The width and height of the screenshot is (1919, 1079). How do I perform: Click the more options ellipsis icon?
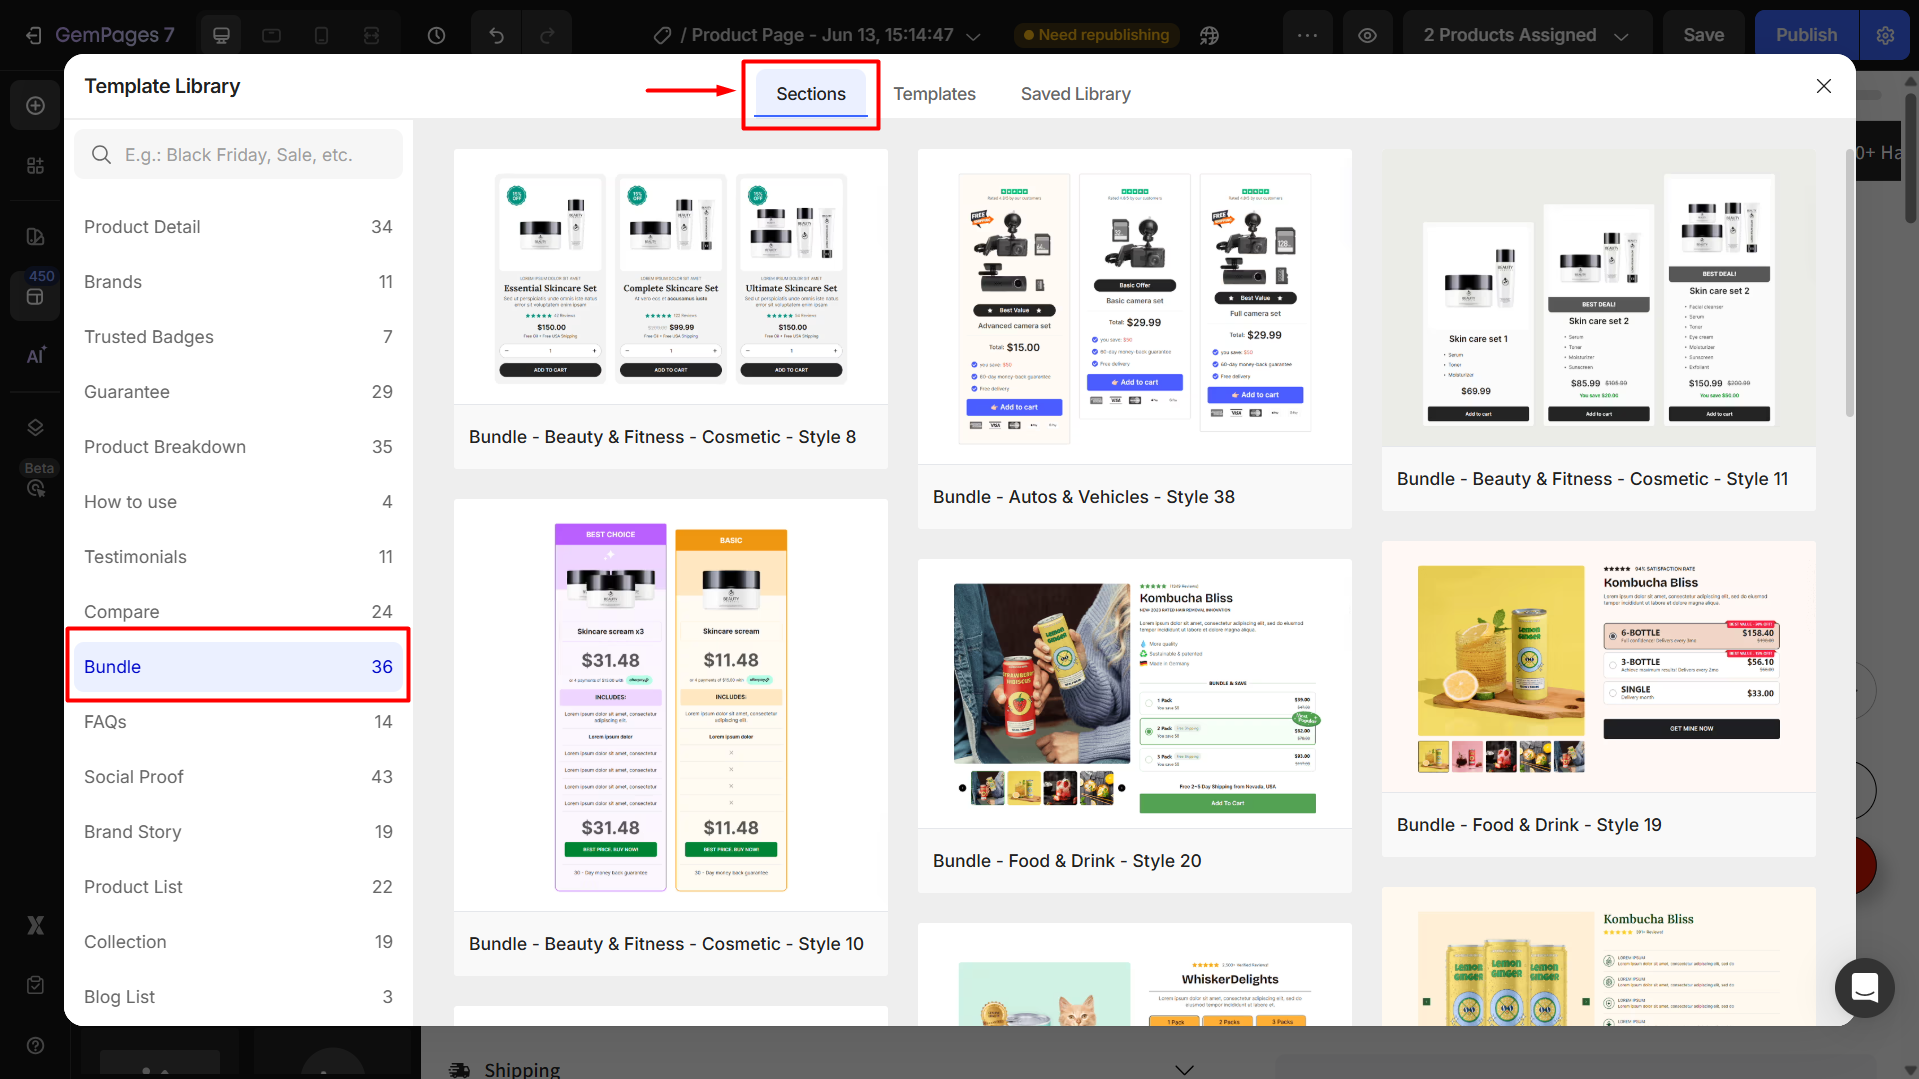coord(1307,35)
